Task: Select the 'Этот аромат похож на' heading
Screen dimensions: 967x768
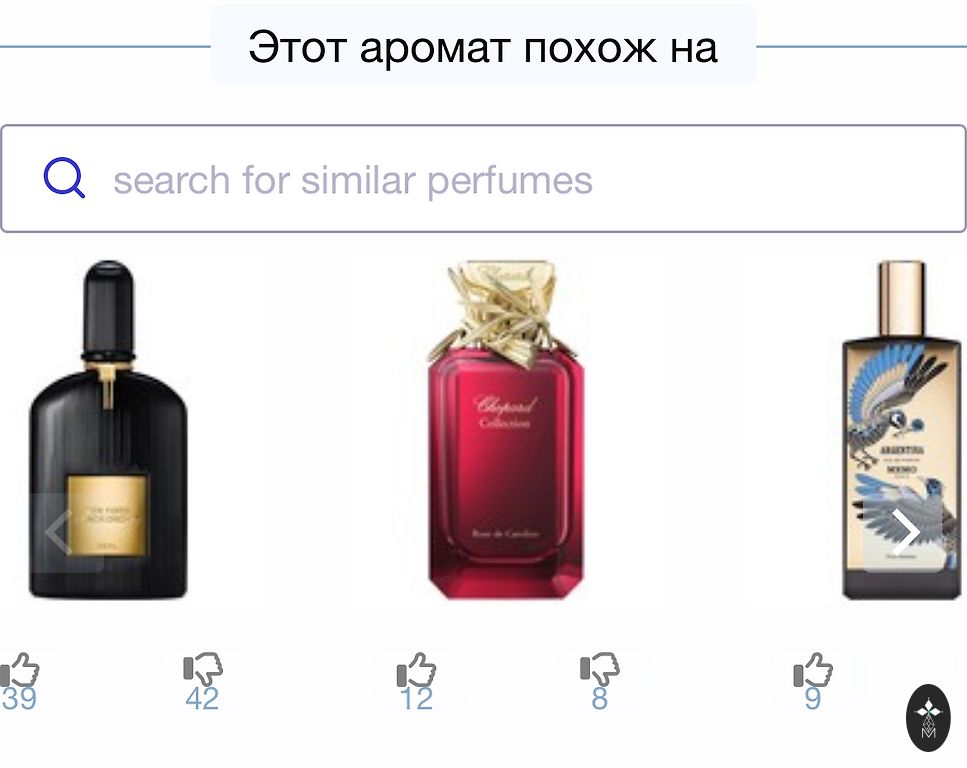Action: coord(483,47)
